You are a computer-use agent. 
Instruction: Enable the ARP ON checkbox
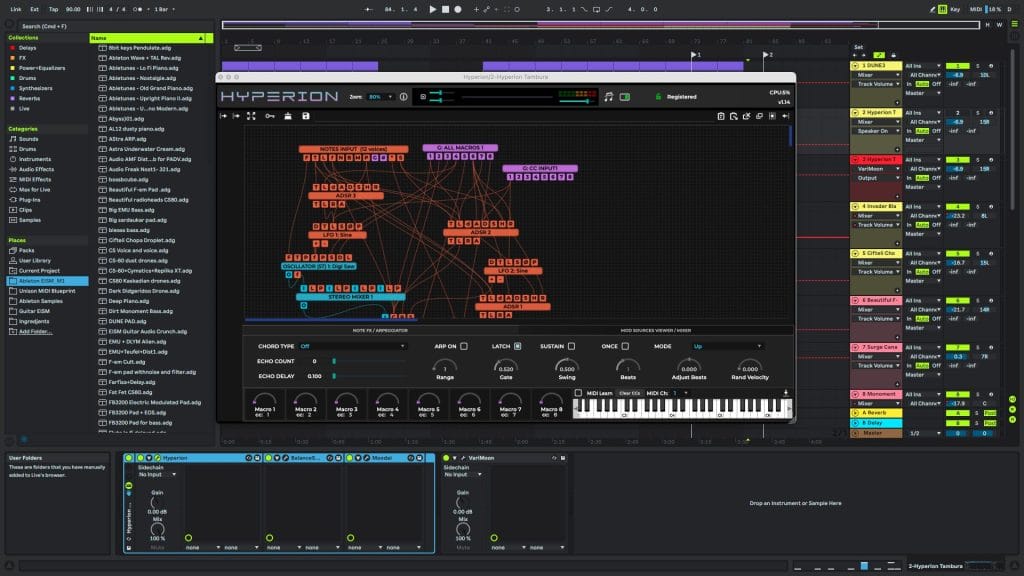(x=464, y=346)
